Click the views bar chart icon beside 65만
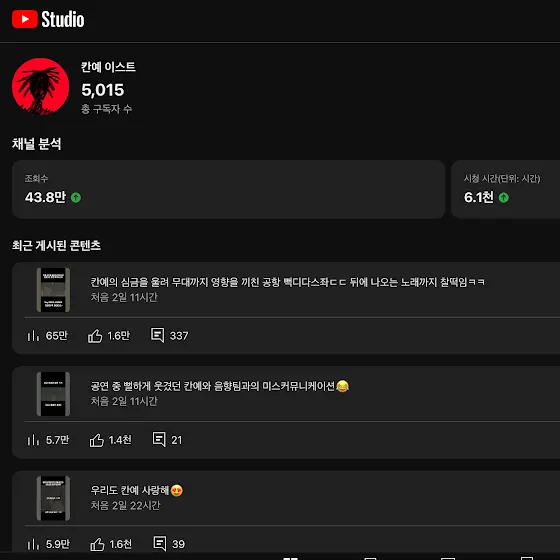This screenshot has height=560, width=560. pos(33,336)
